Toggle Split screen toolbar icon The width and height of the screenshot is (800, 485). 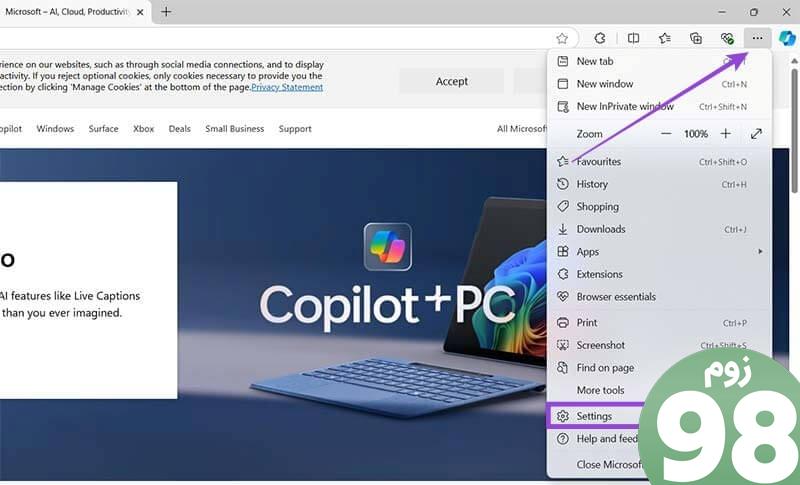(633, 38)
